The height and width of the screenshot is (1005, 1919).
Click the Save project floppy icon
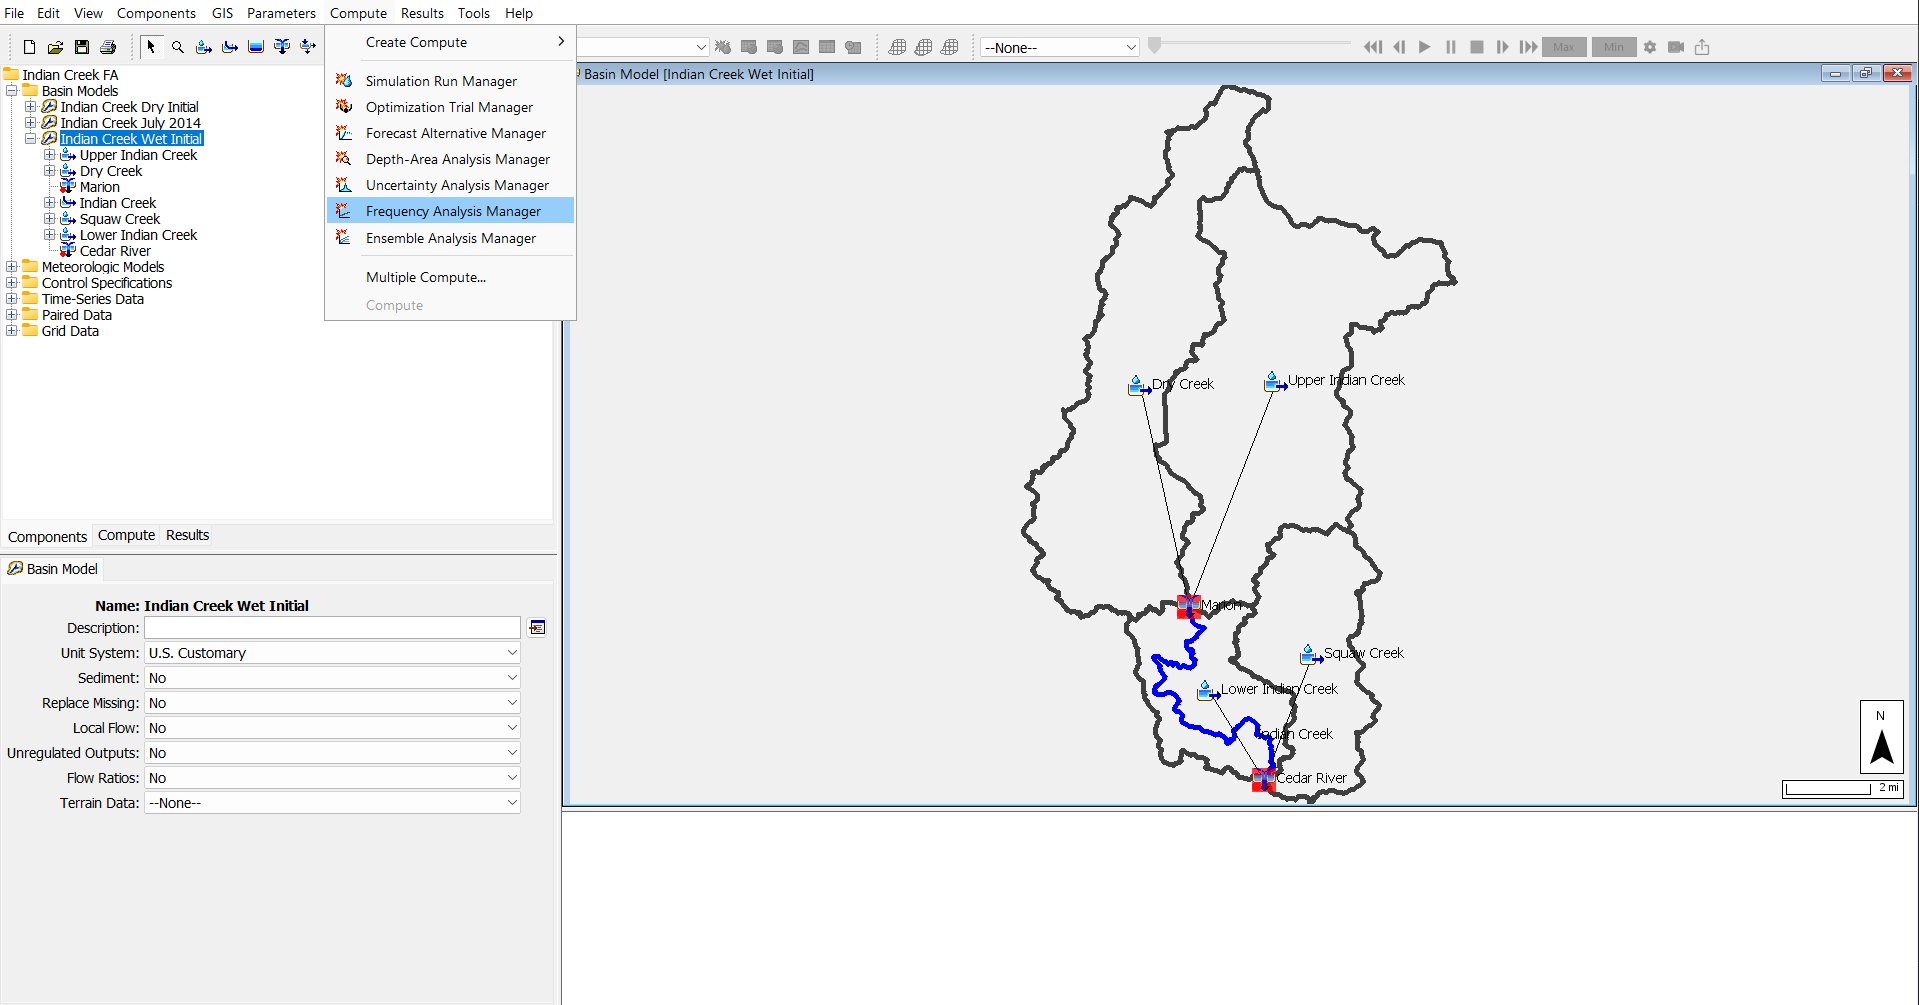[x=82, y=47]
